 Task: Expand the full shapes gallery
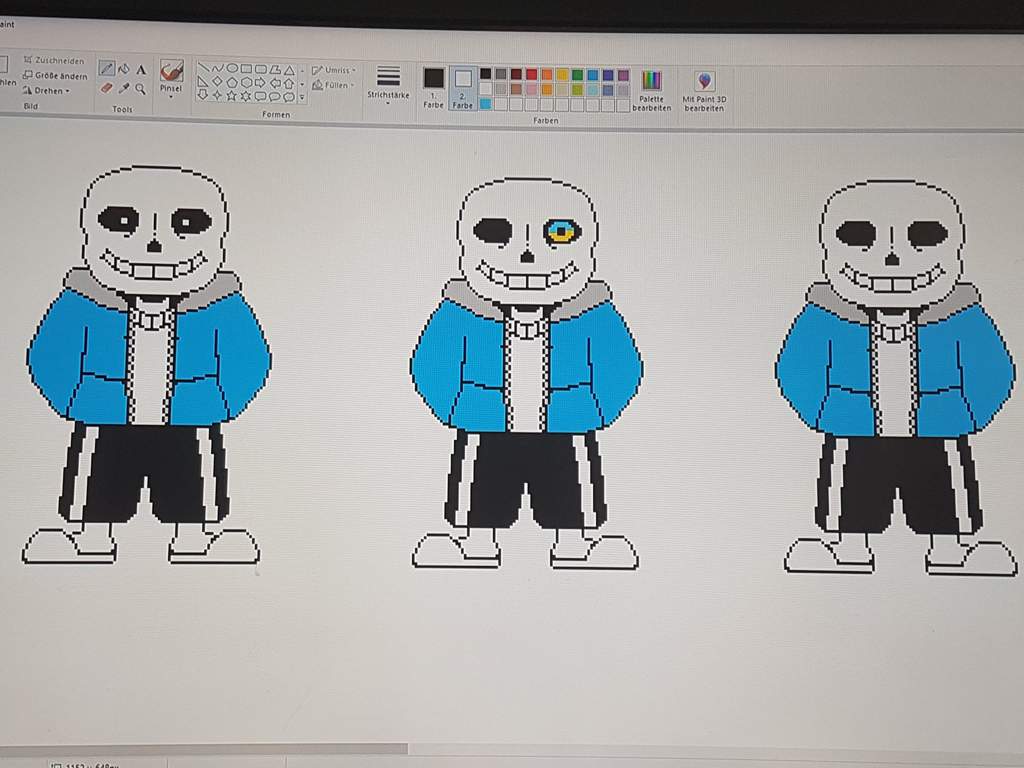point(302,98)
